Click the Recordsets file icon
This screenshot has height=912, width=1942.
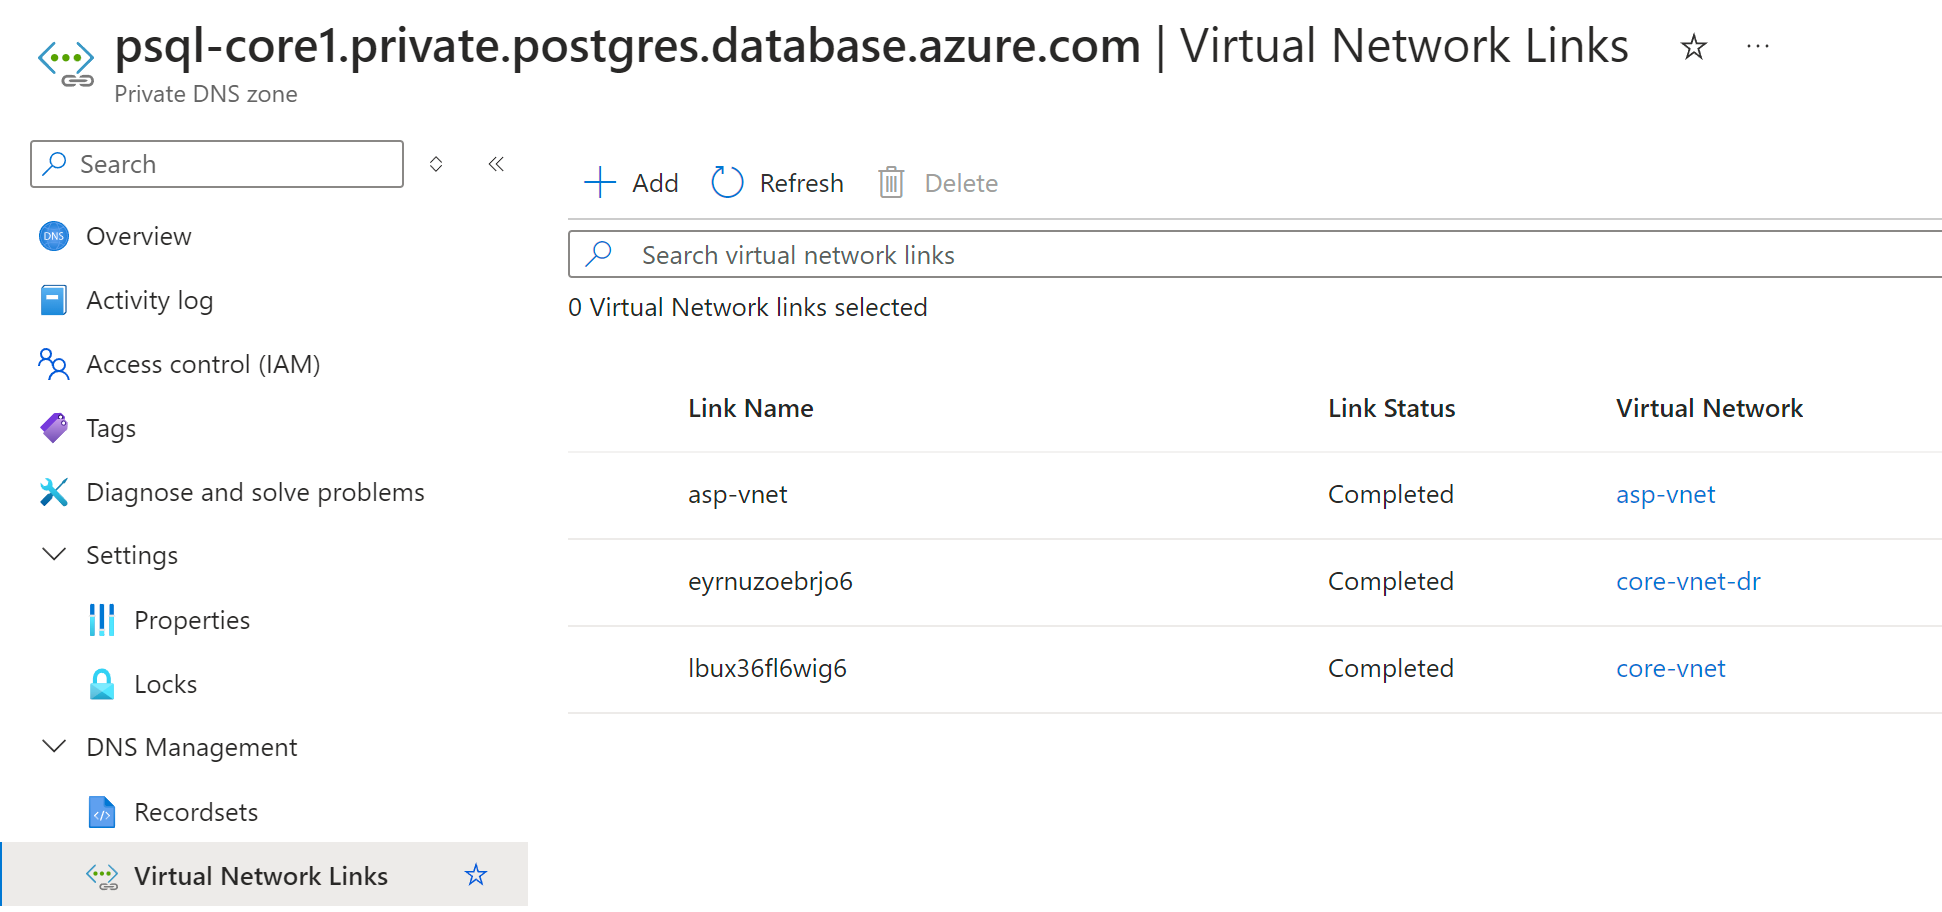(102, 812)
